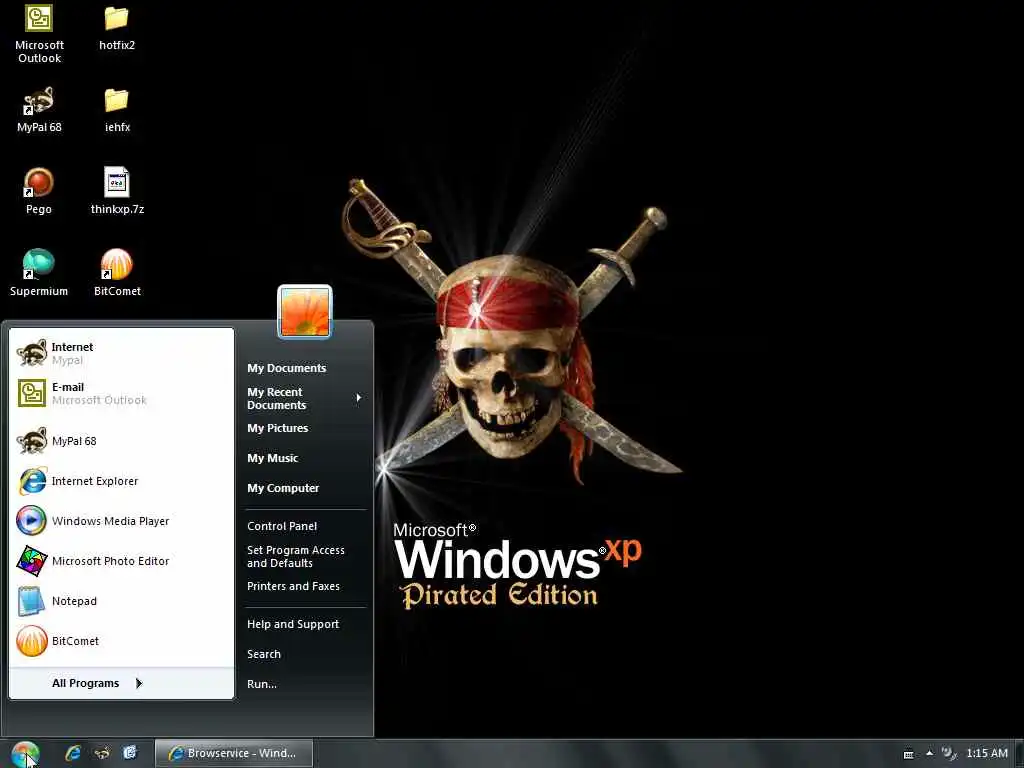Open the Microsoft Outlook desktop icon
This screenshot has height=768, width=1024.
(x=39, y=33)
